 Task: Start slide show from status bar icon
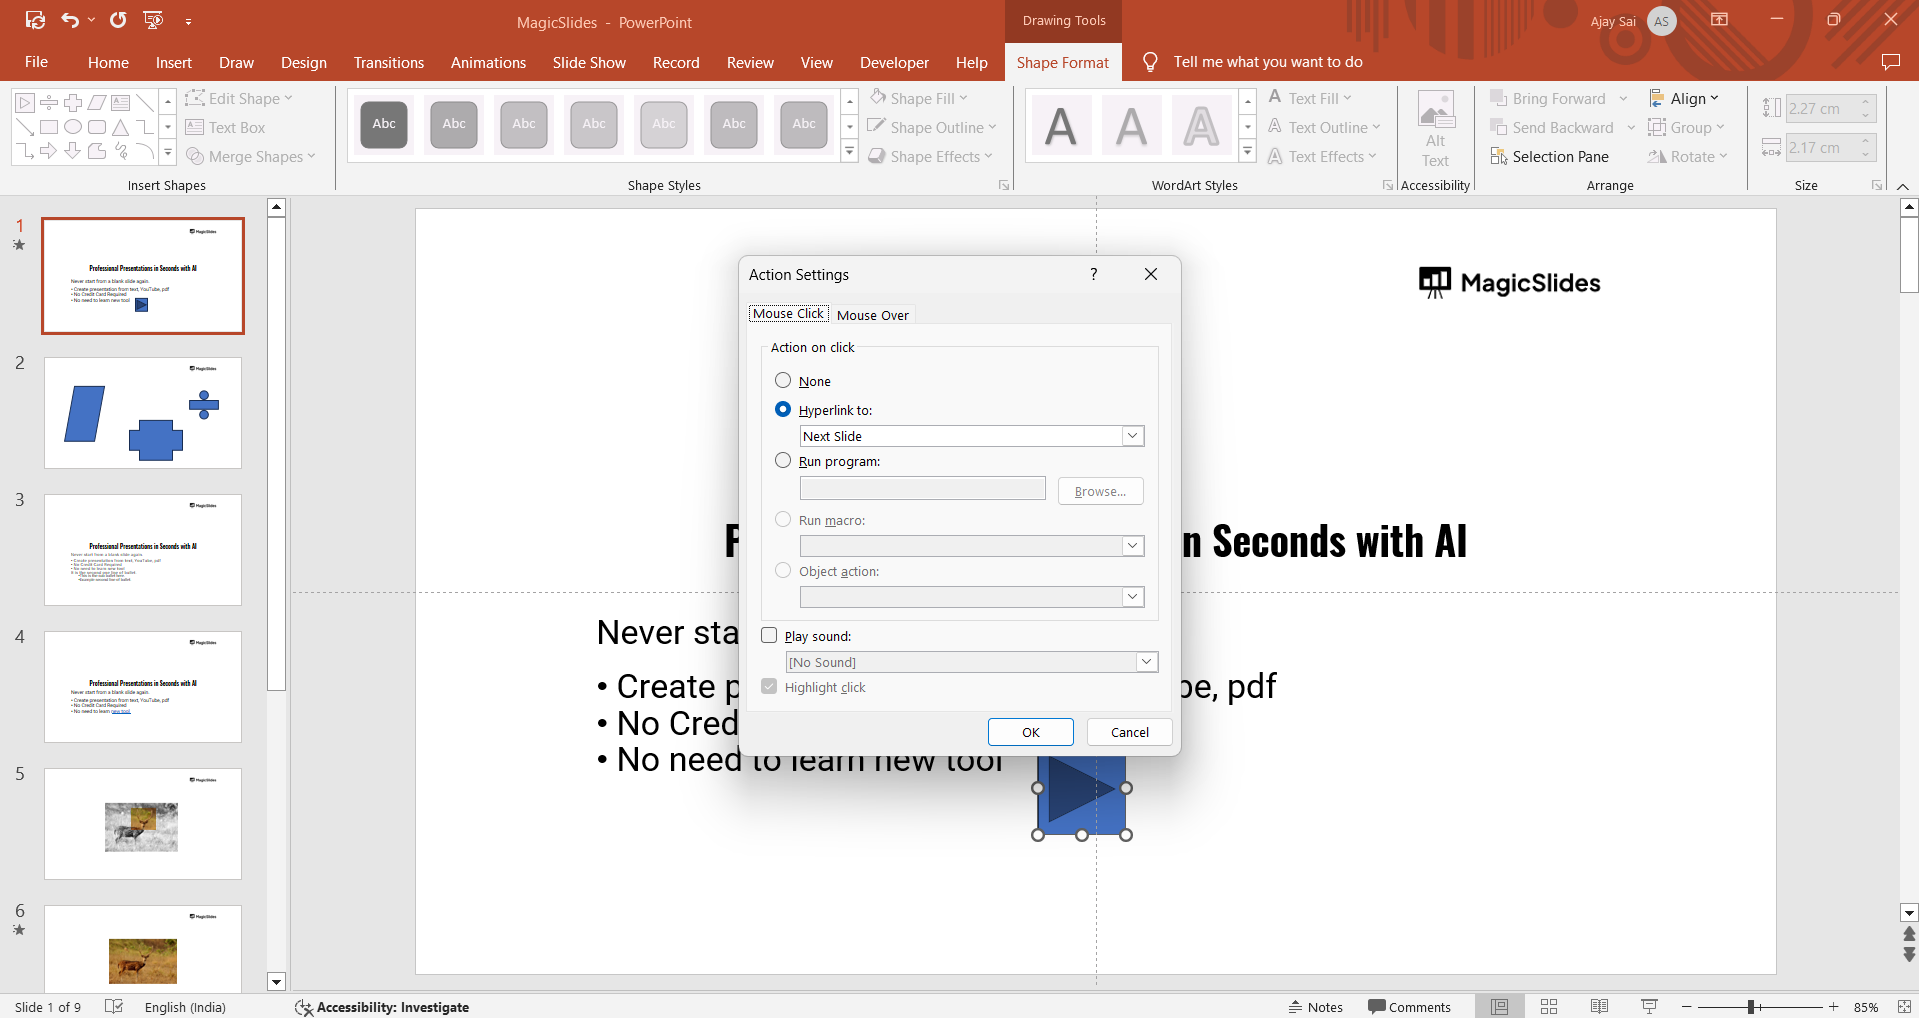click(x=1649, y=1007)
